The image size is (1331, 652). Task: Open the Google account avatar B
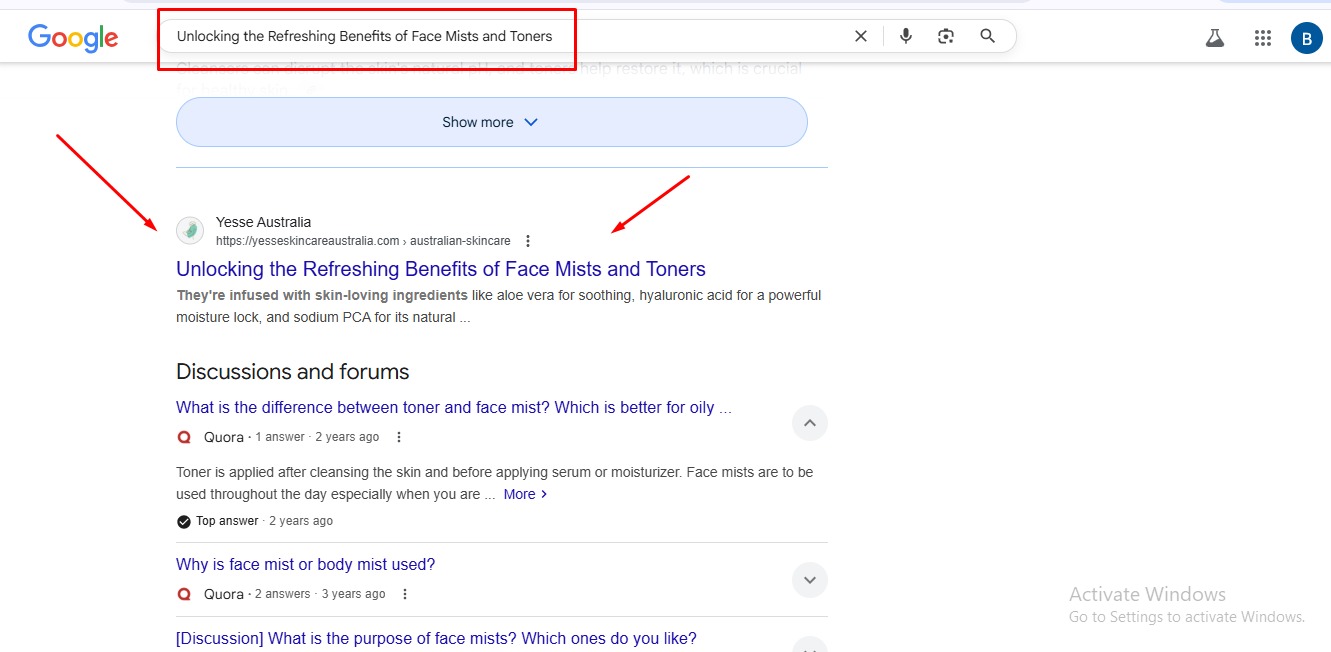[1306, 38]
